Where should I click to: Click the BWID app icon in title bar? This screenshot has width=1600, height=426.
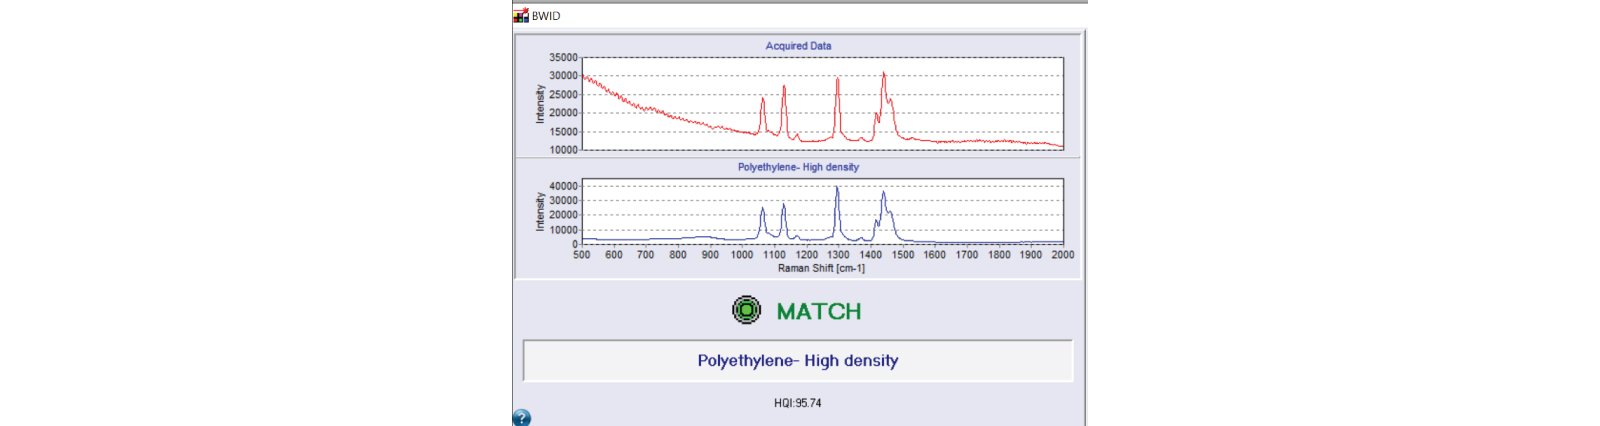[x=521, y=16]
